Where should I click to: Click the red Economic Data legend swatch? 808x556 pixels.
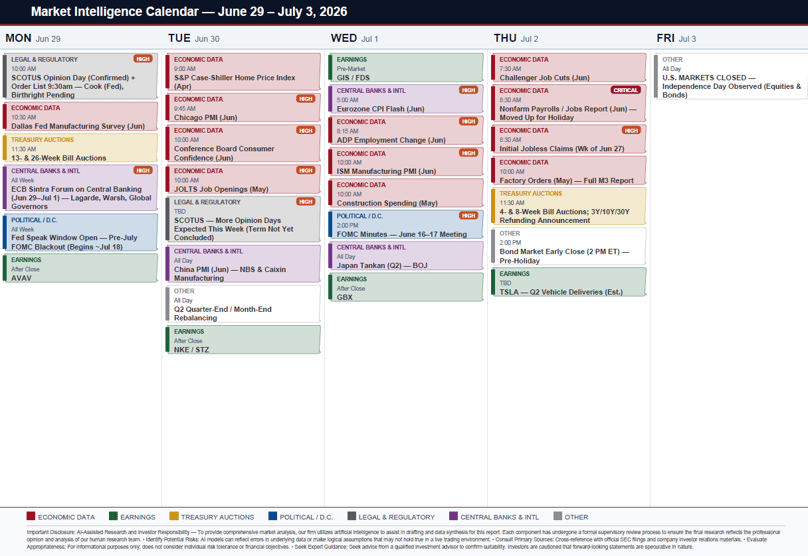tap(30, 516)
